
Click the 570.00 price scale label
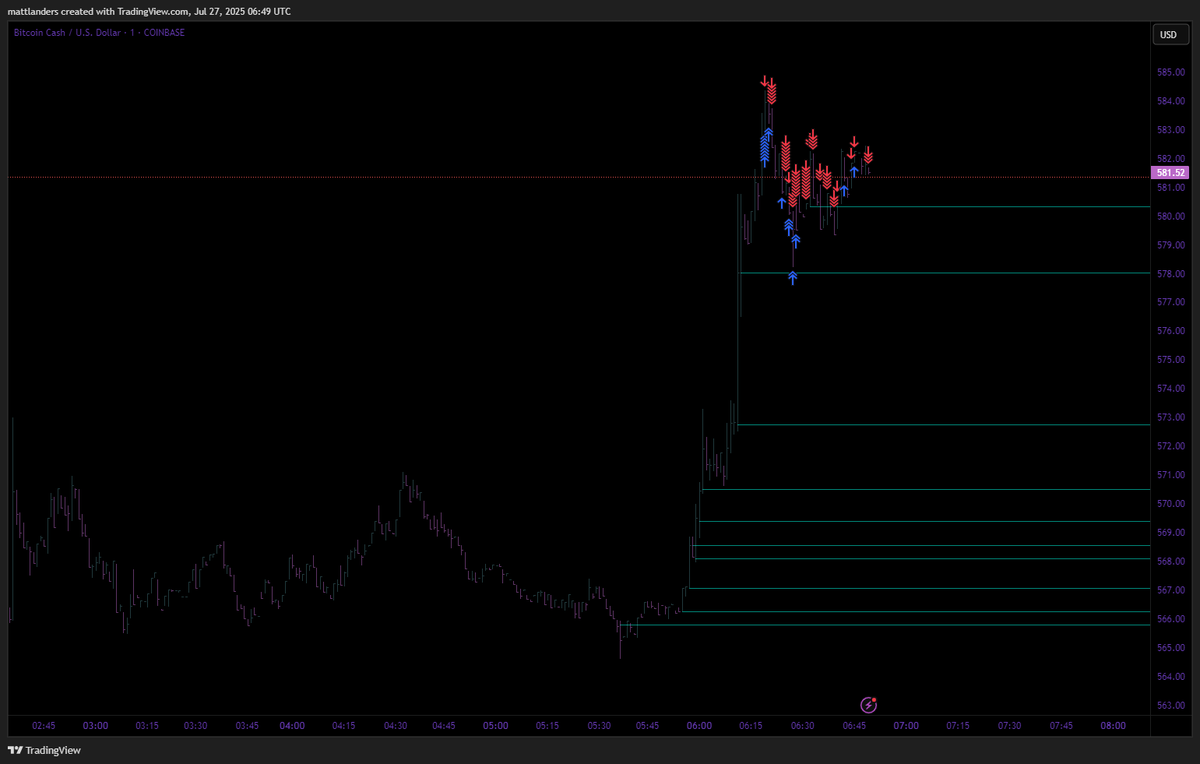pyautogui.click(x=1171, y=503)
